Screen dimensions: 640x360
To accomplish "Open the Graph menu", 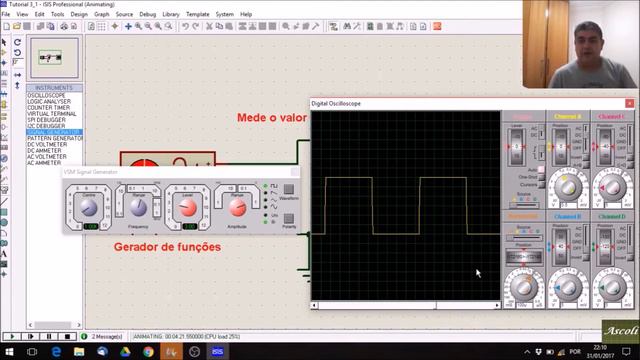I will point(102,14).
